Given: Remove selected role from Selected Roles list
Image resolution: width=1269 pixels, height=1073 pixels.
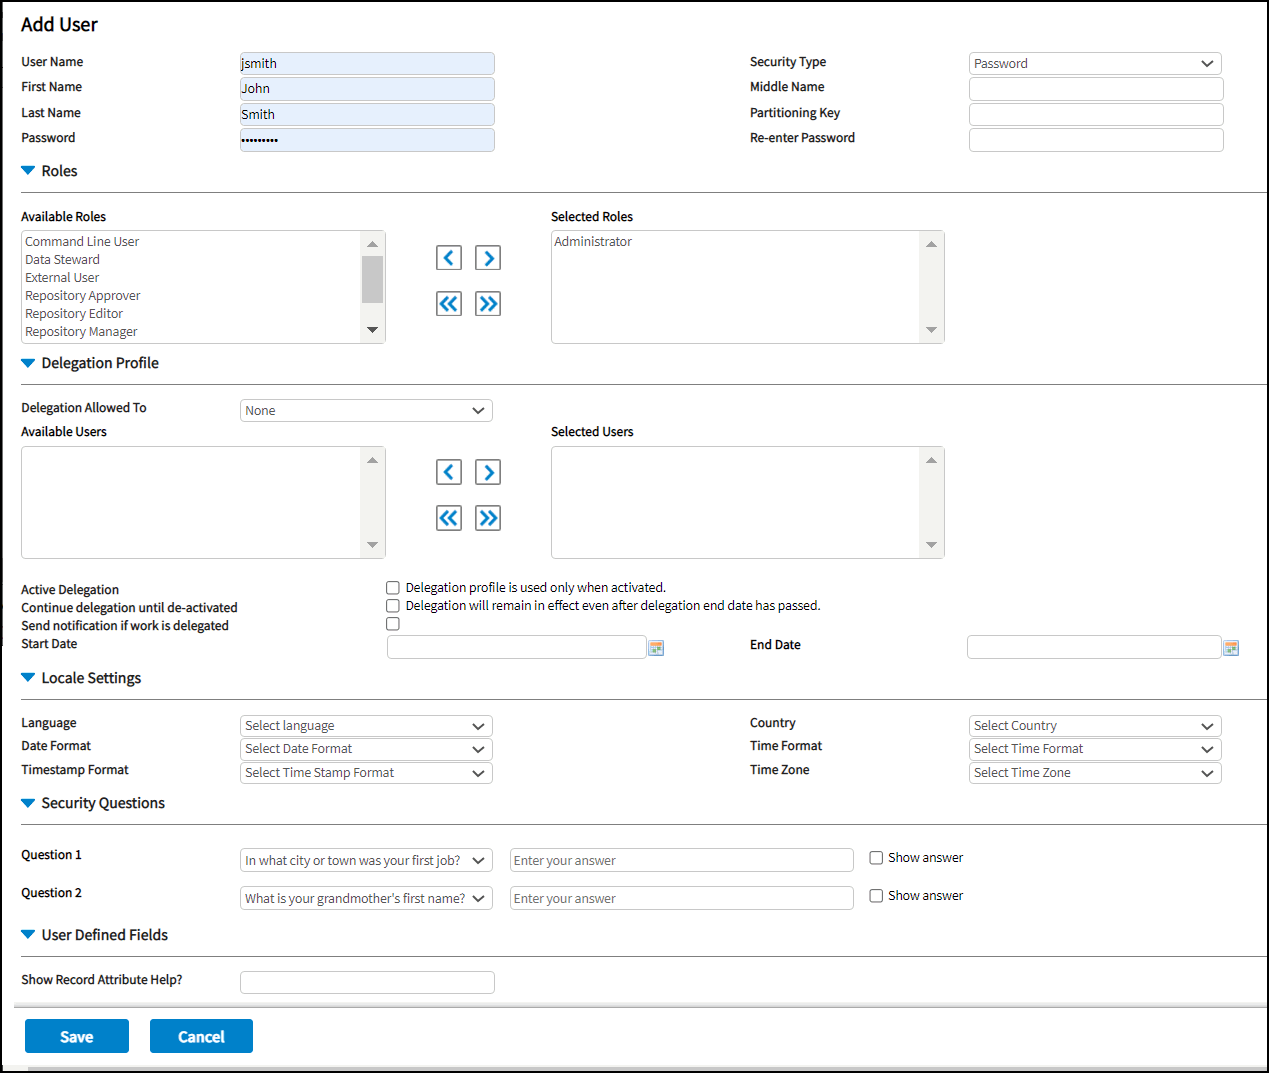Looking at the screenshot, I should [449, 258].
